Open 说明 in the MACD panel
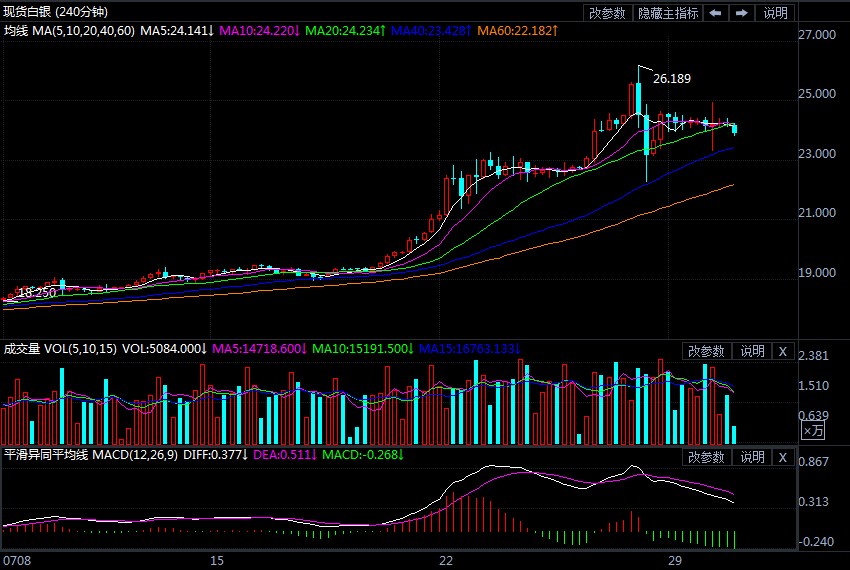The image size is (850, 570). 752,457
